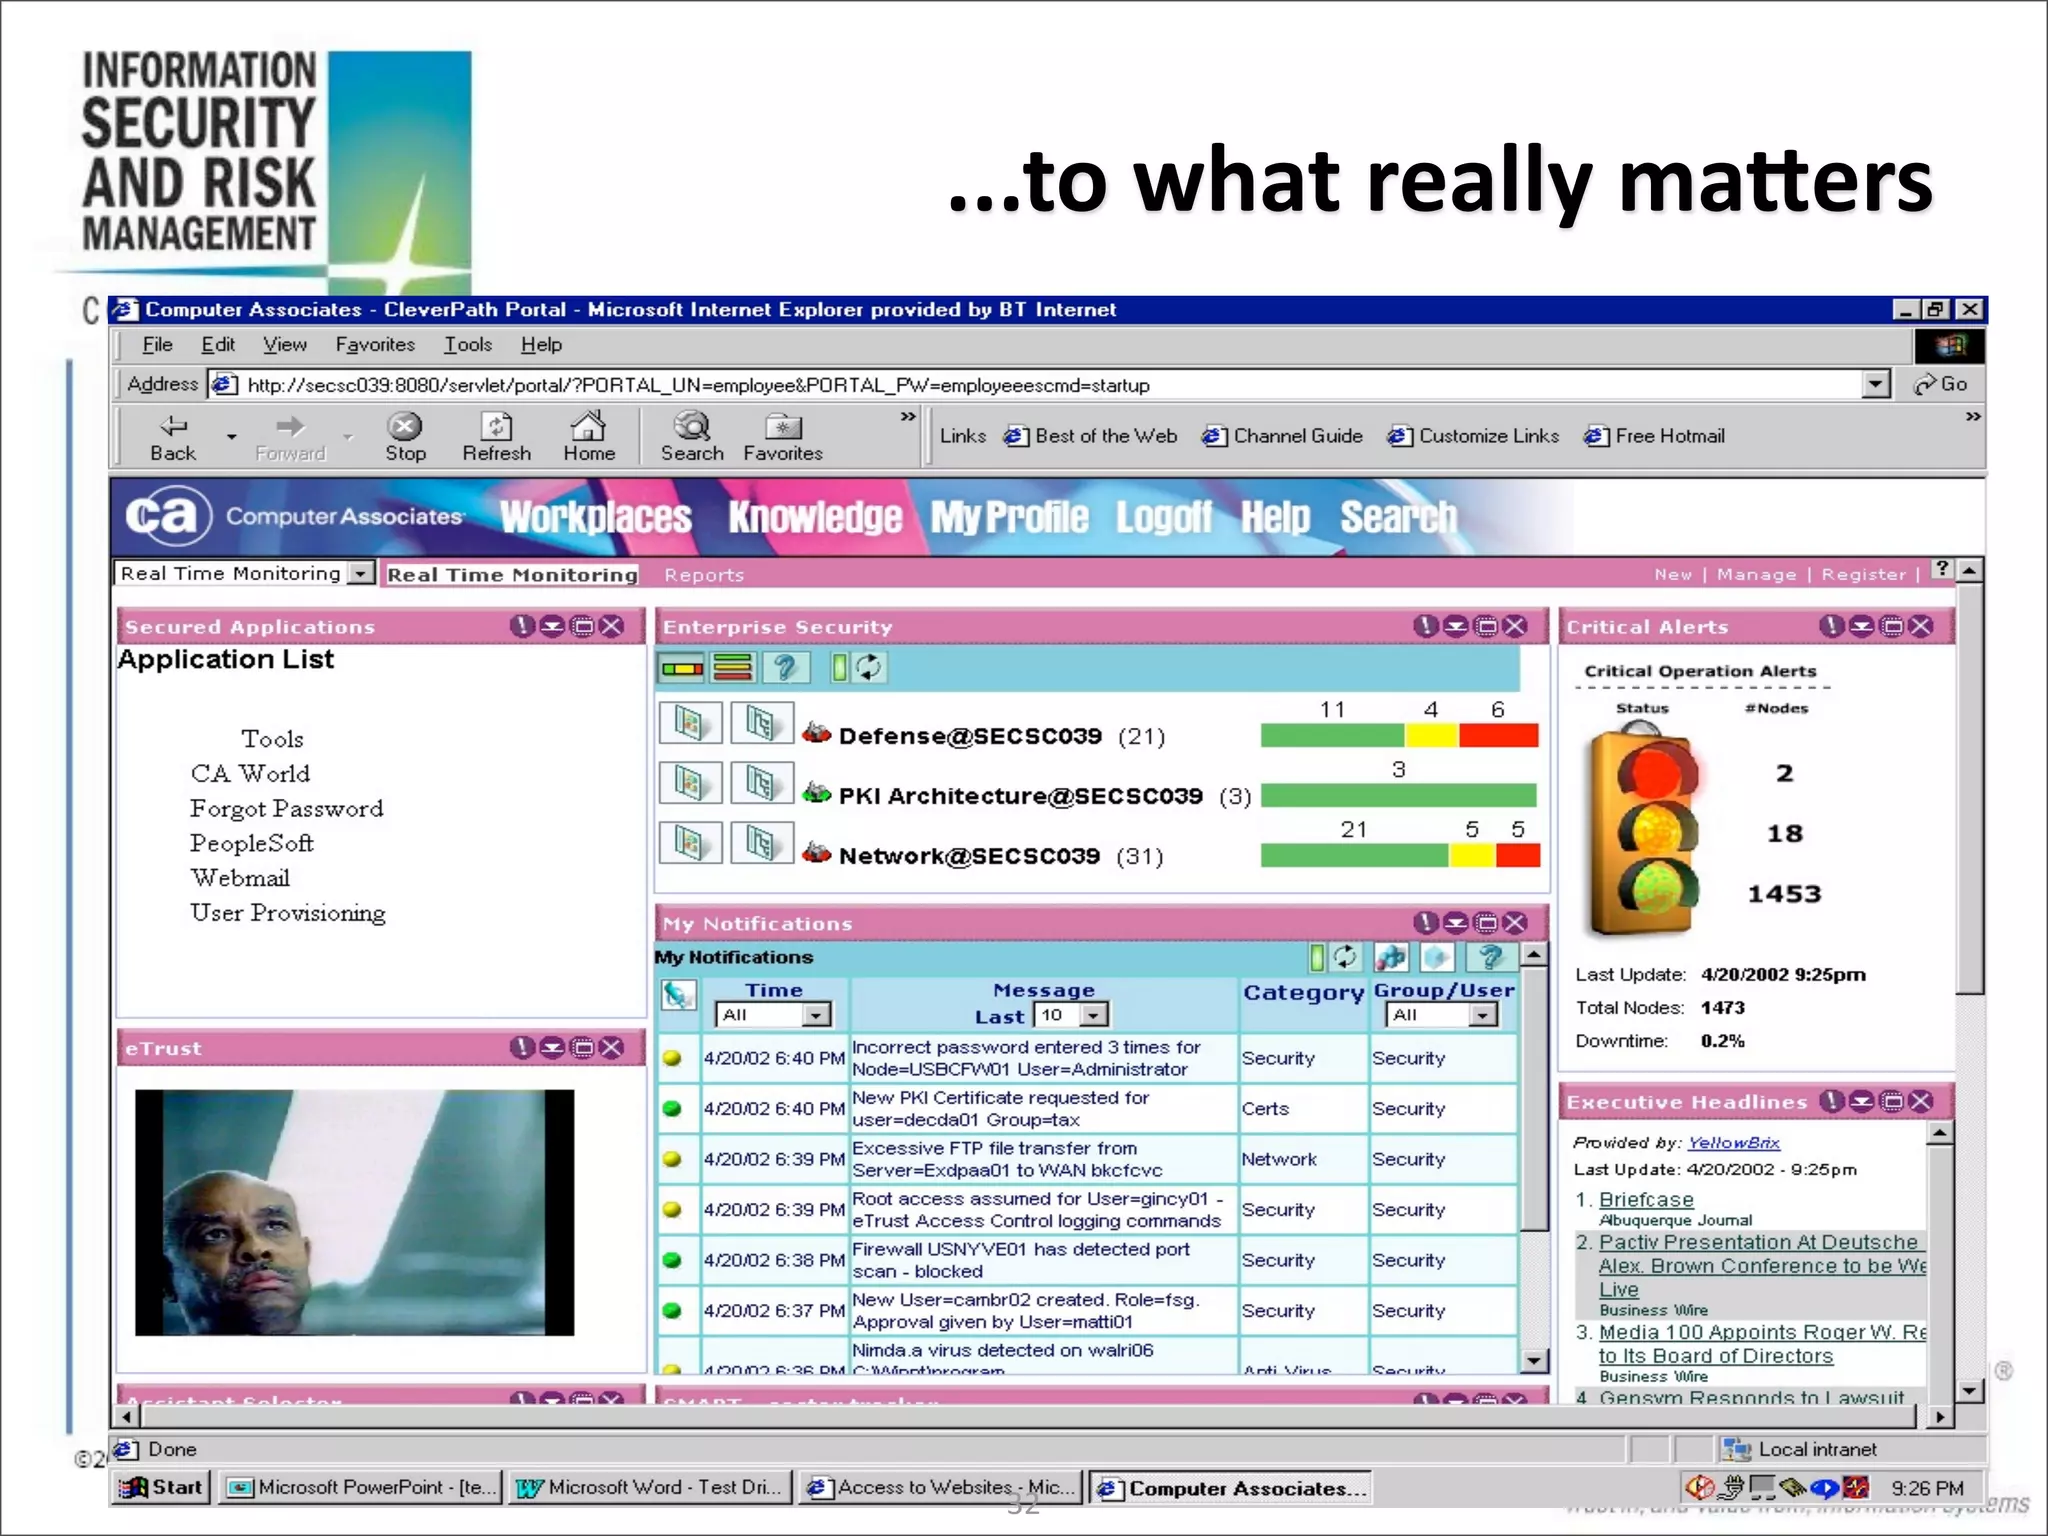The image size is (2048, 1536).
Task: Toggle the green indicator in the My Notifications toolbar
Action: 1318,957
